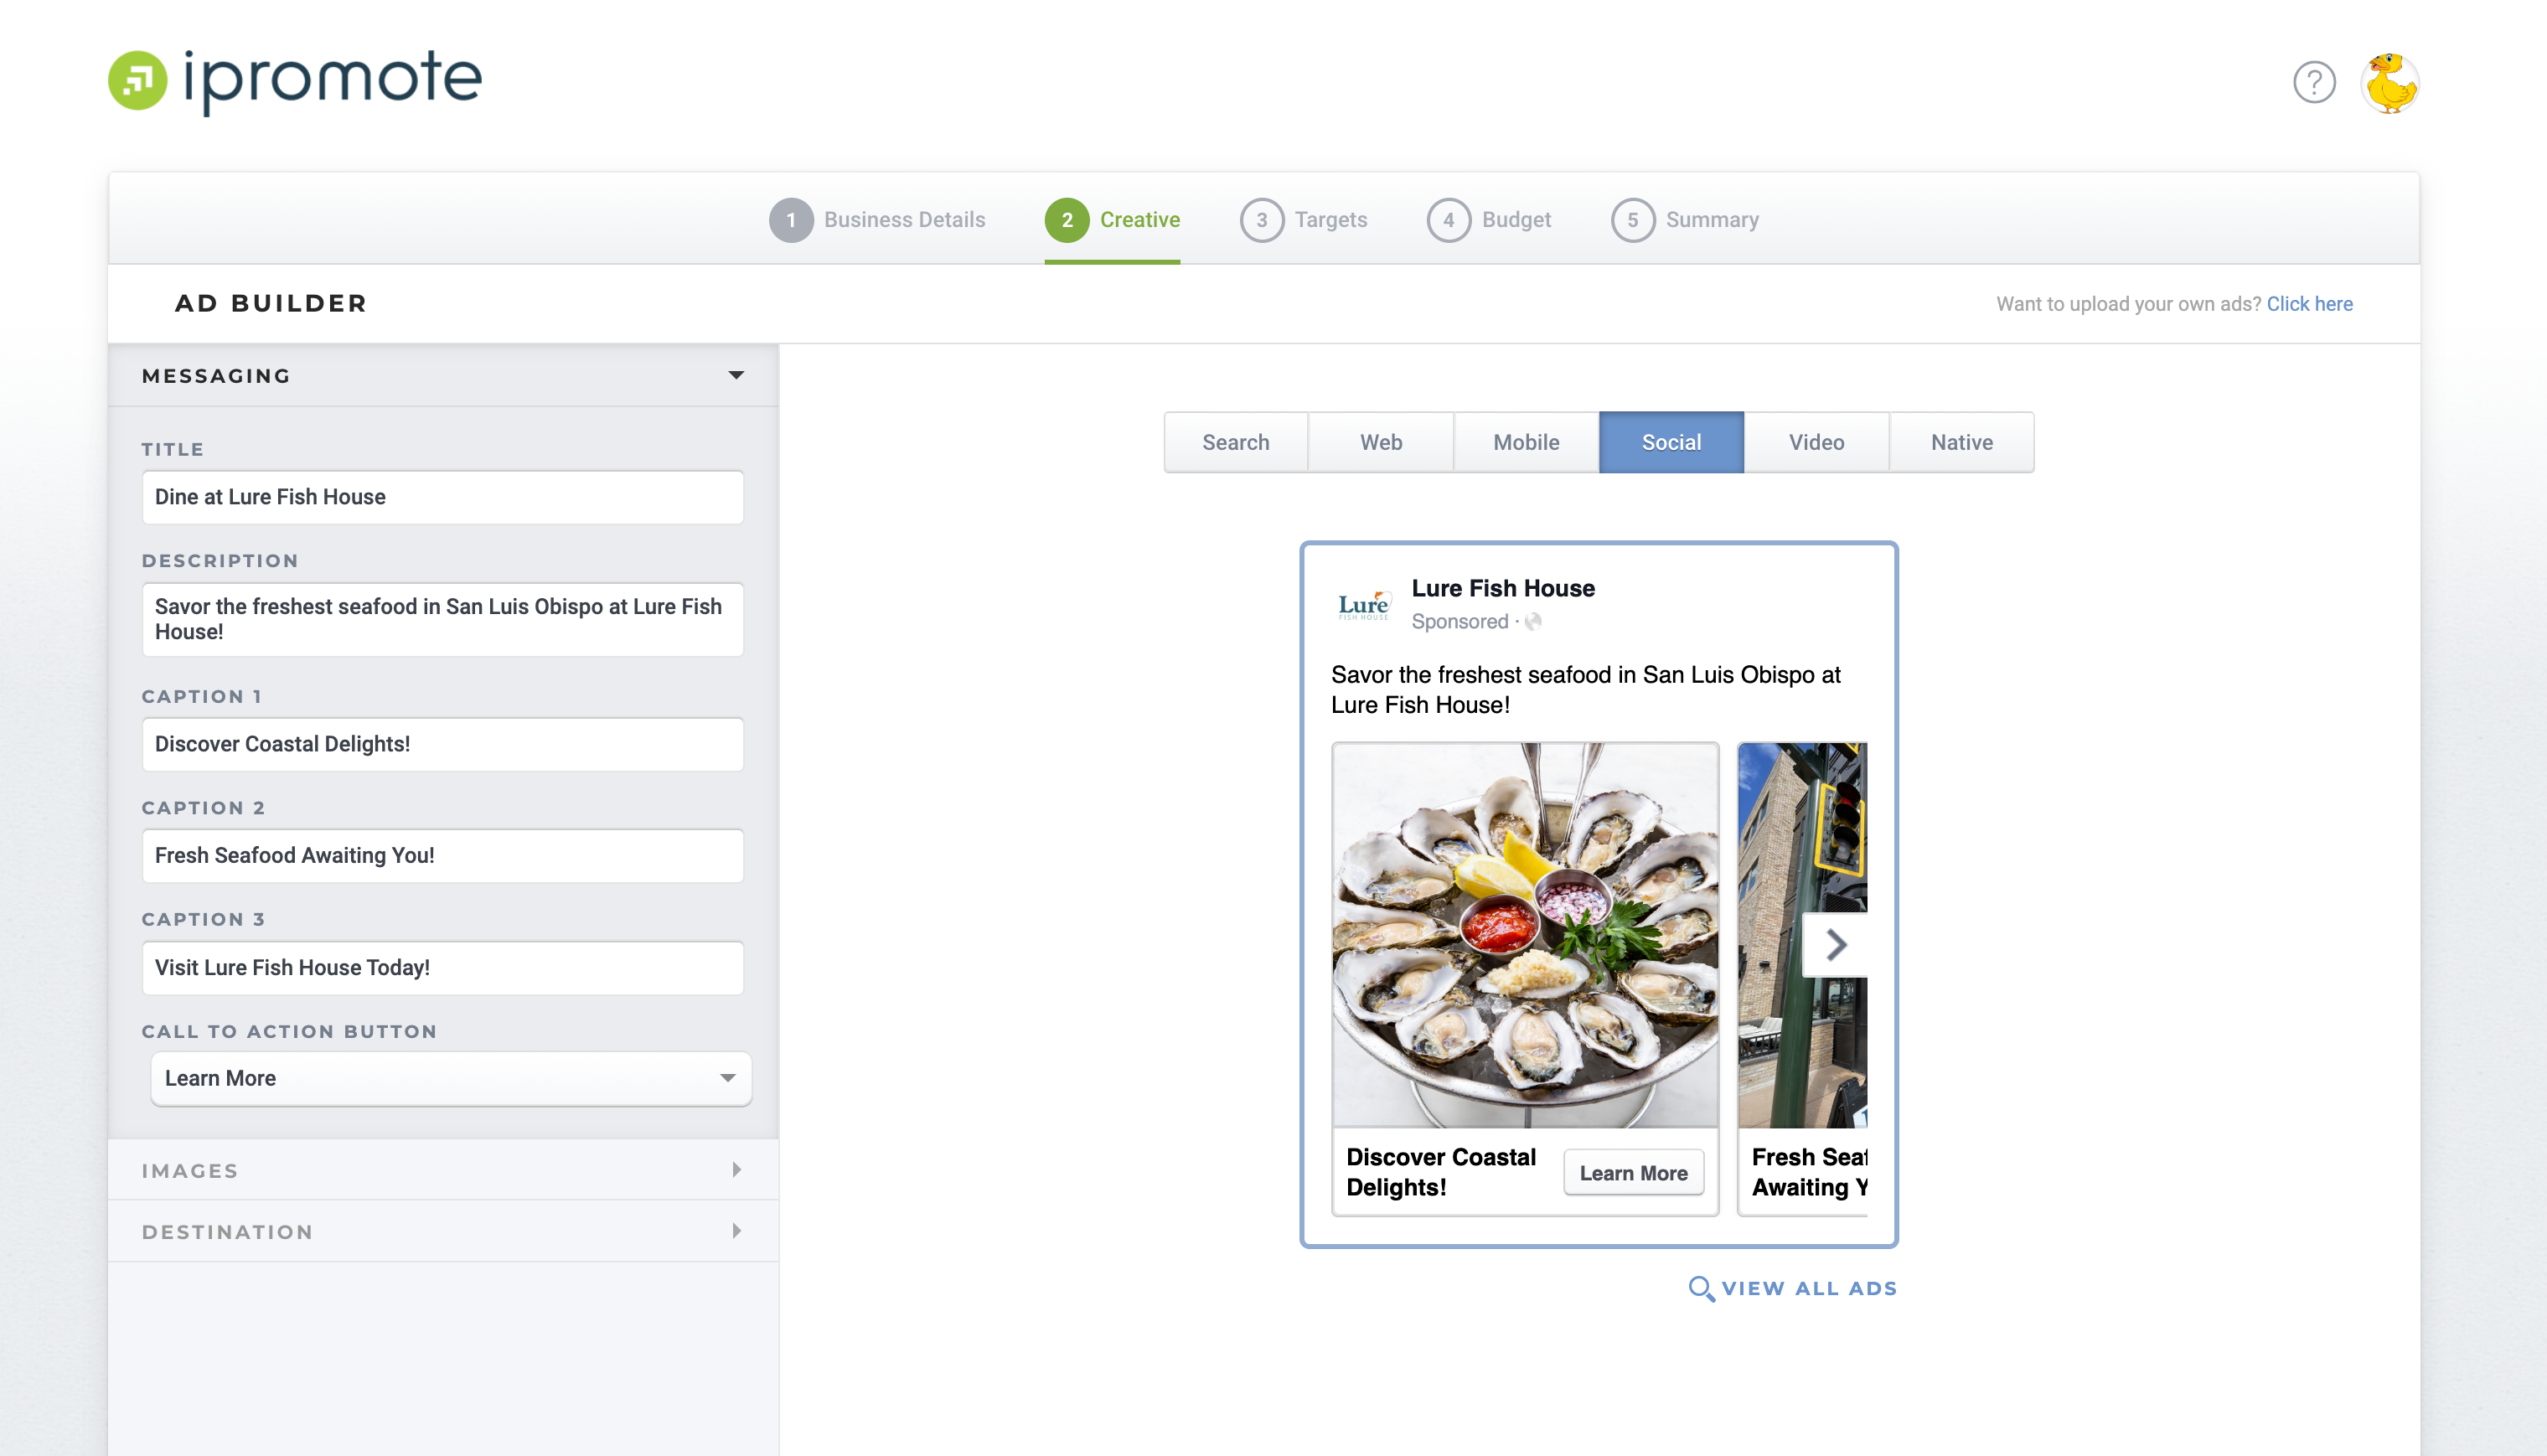Click the Lure Fish House logo in ad

1363,604
